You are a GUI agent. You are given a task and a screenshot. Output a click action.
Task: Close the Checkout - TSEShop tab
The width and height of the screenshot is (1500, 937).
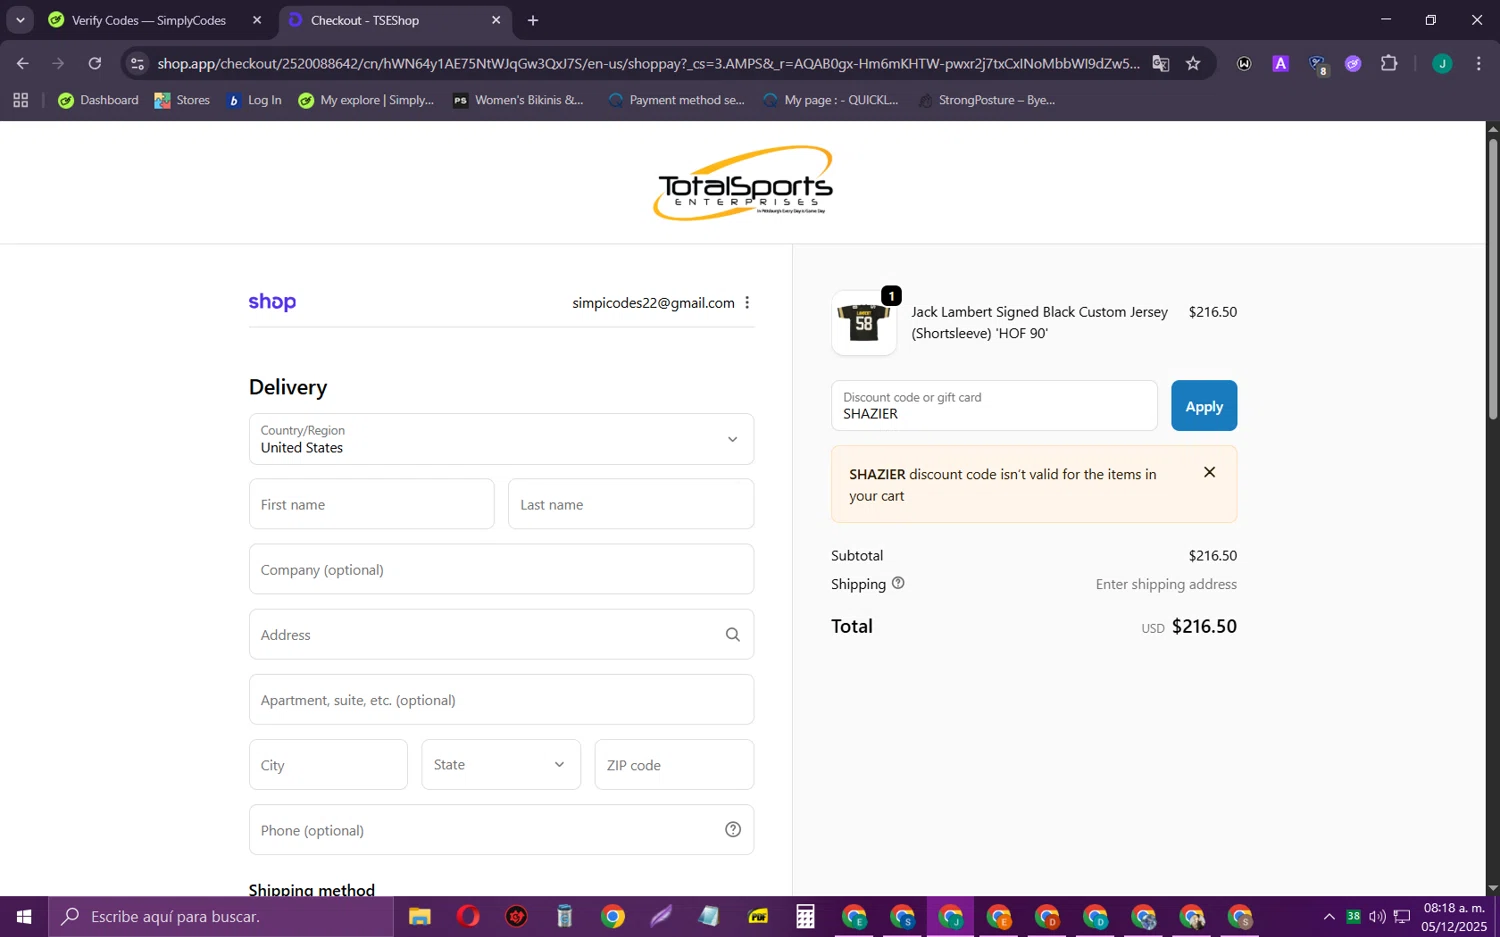[496, 20]
